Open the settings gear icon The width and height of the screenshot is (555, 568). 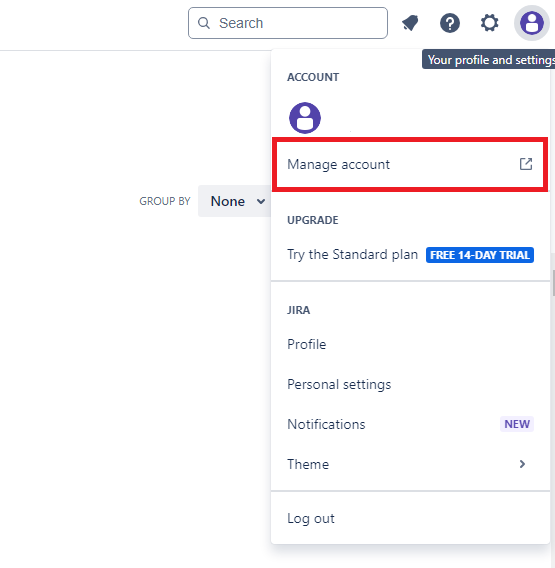pyautogui.click(x=489, y=23)
